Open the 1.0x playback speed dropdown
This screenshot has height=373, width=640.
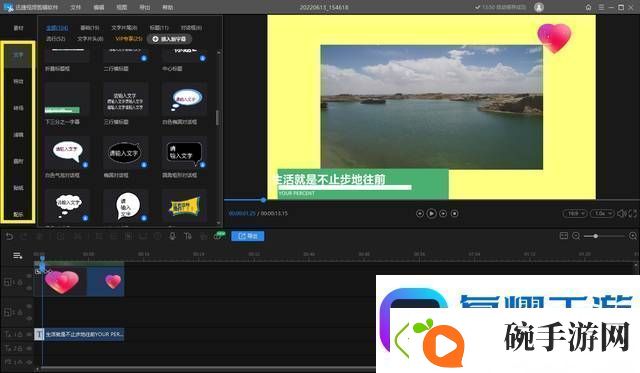[x=602, y=213]
